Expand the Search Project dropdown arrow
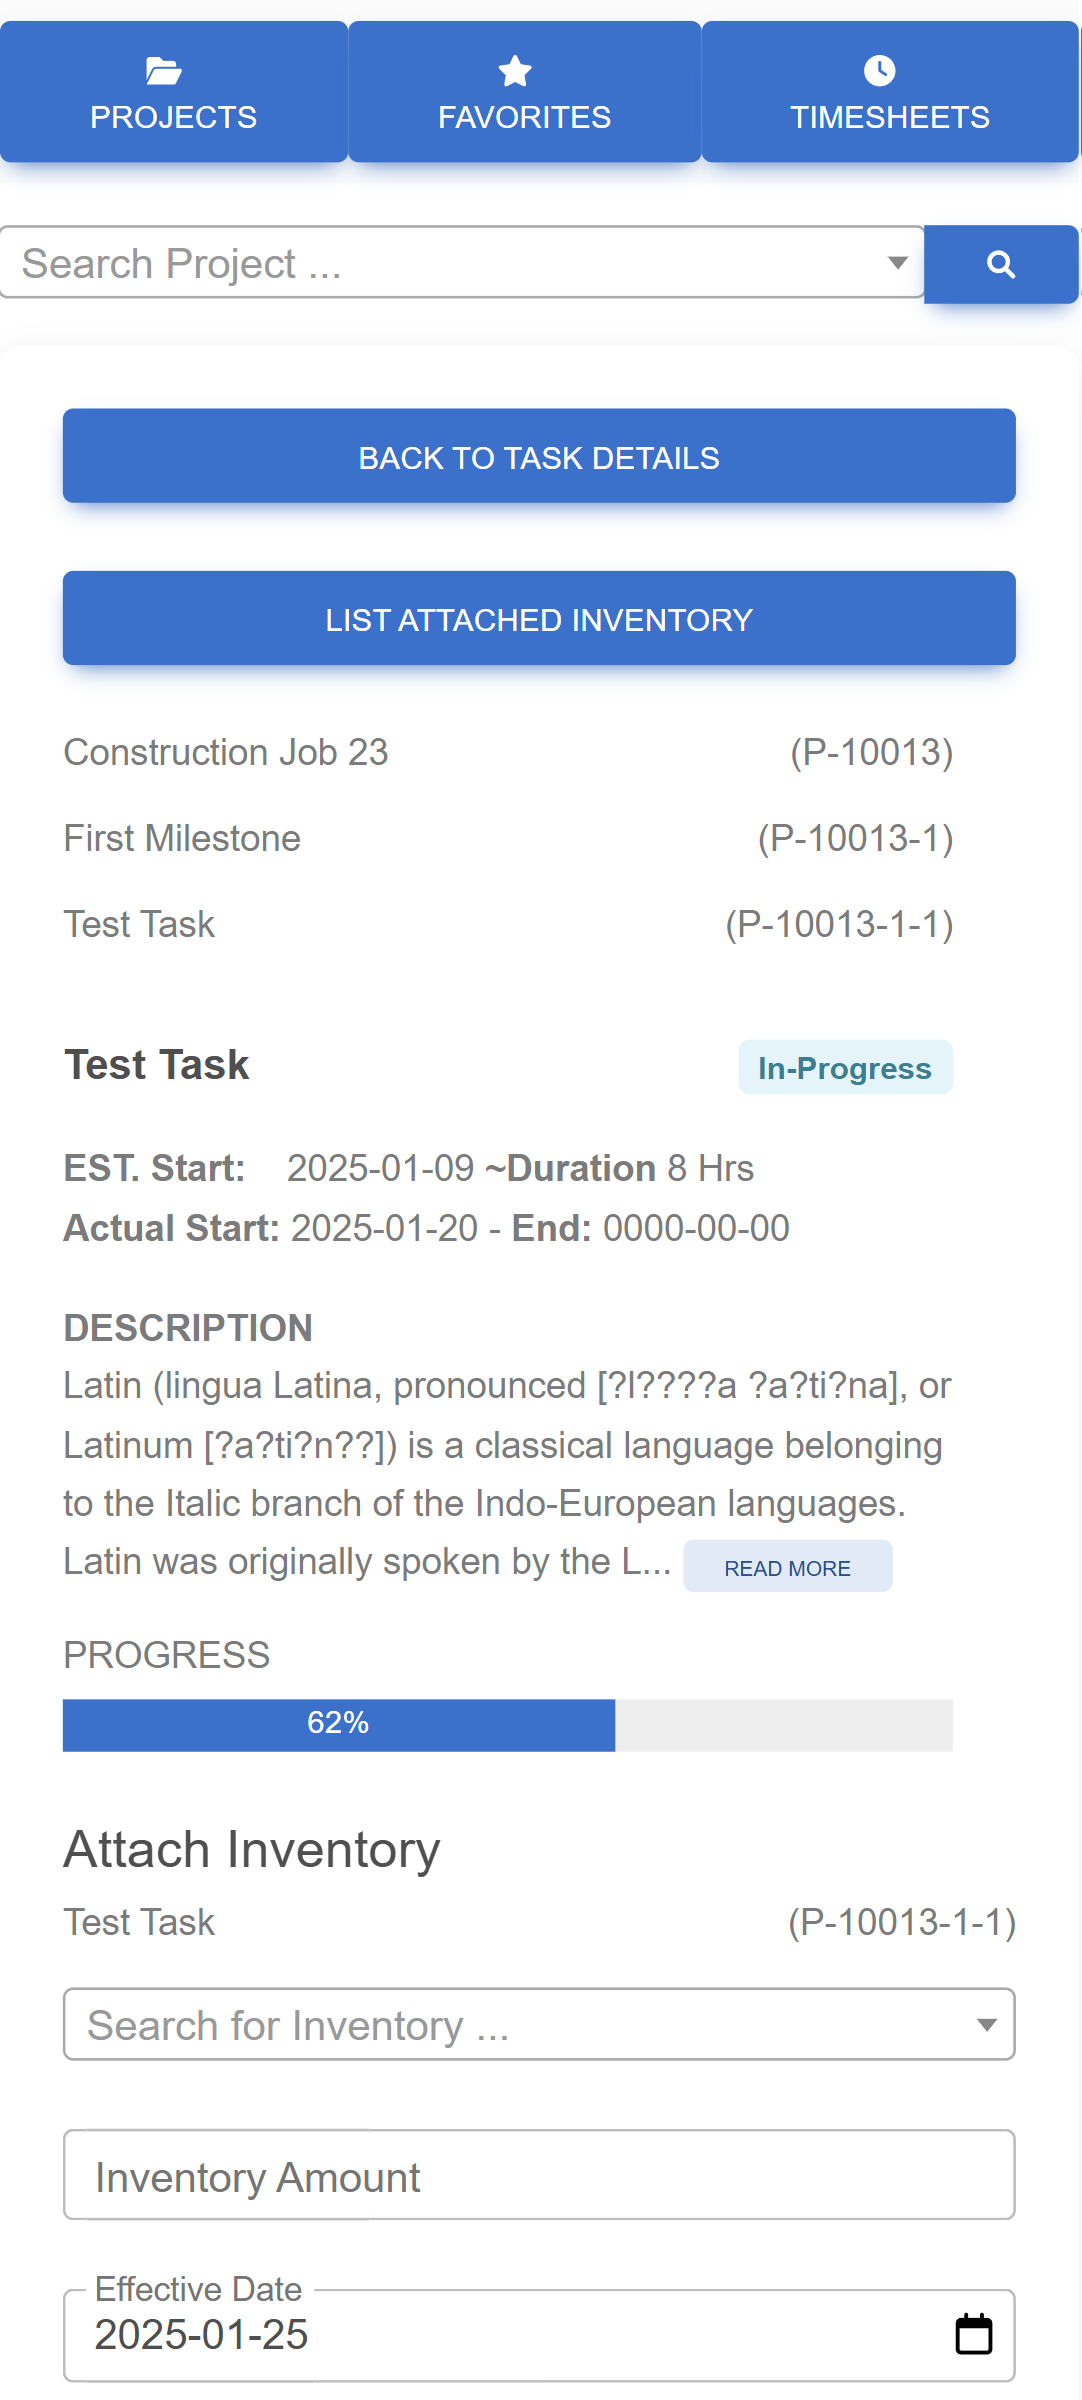This screenshot has height=2400, width=1082. tap(897, 263)
